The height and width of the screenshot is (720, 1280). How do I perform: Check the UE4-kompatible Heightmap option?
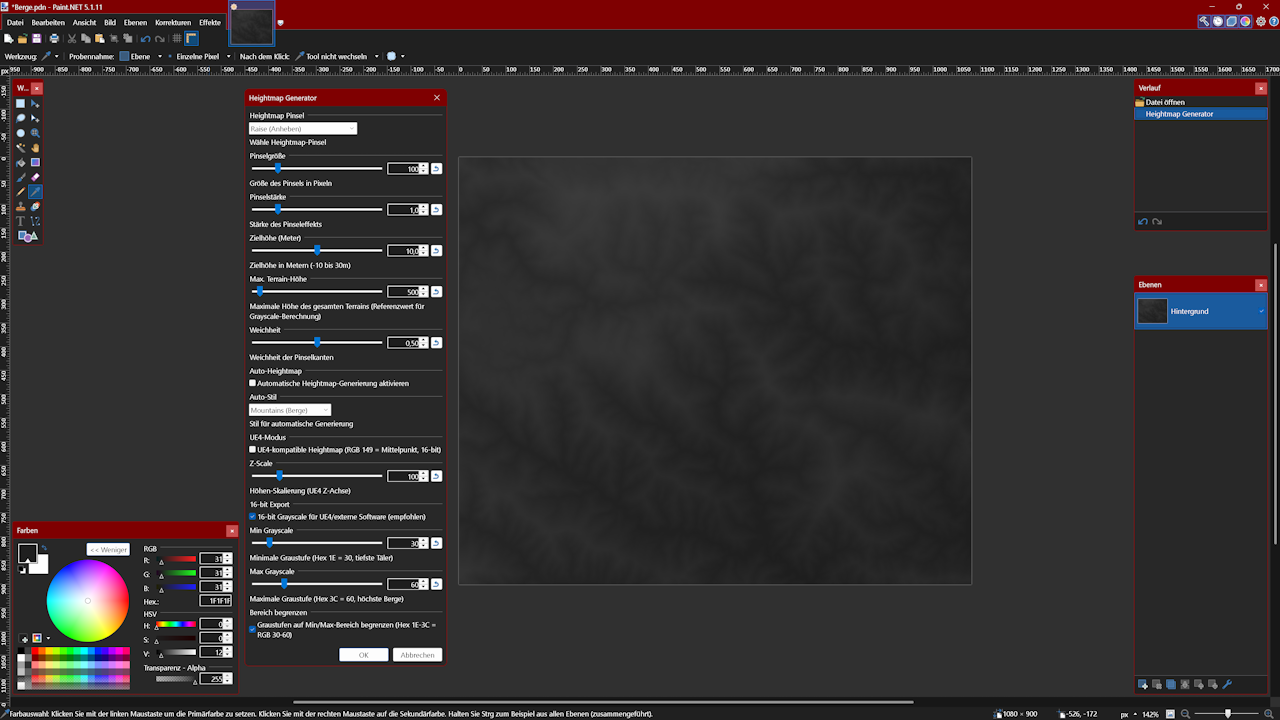tap(253, 450)
